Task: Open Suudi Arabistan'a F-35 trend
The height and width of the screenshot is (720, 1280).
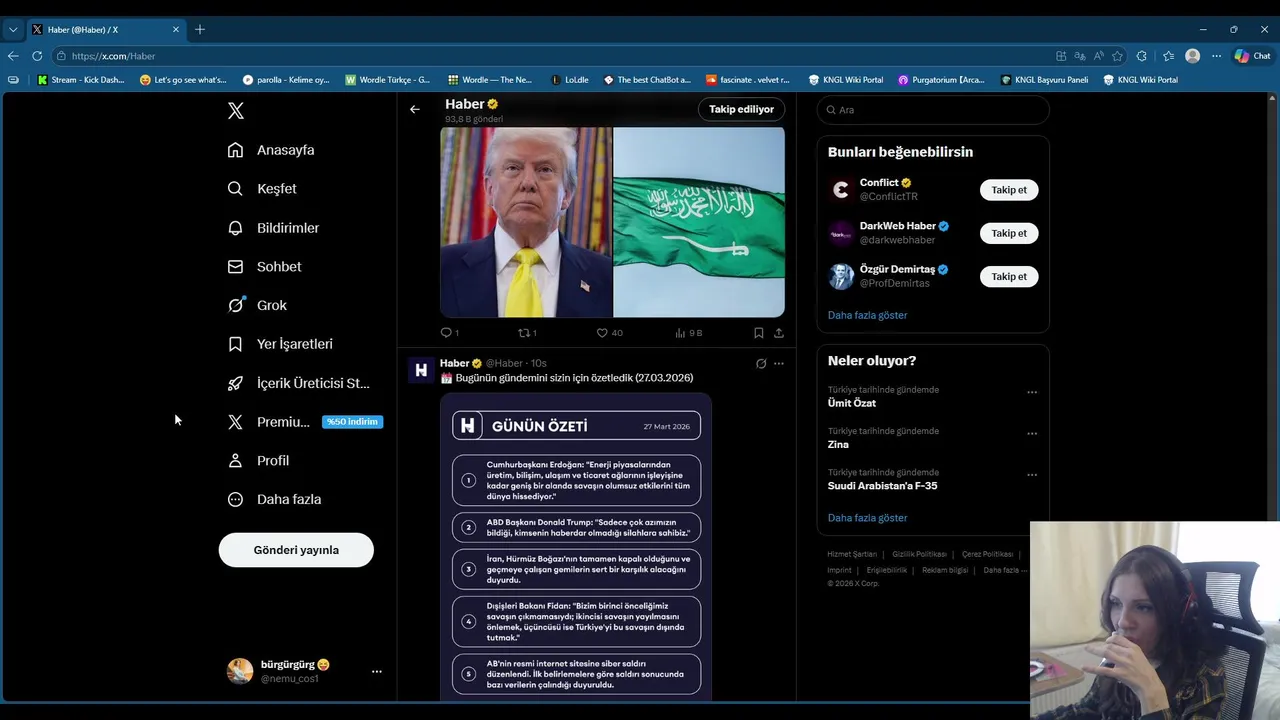Action: 882,486
